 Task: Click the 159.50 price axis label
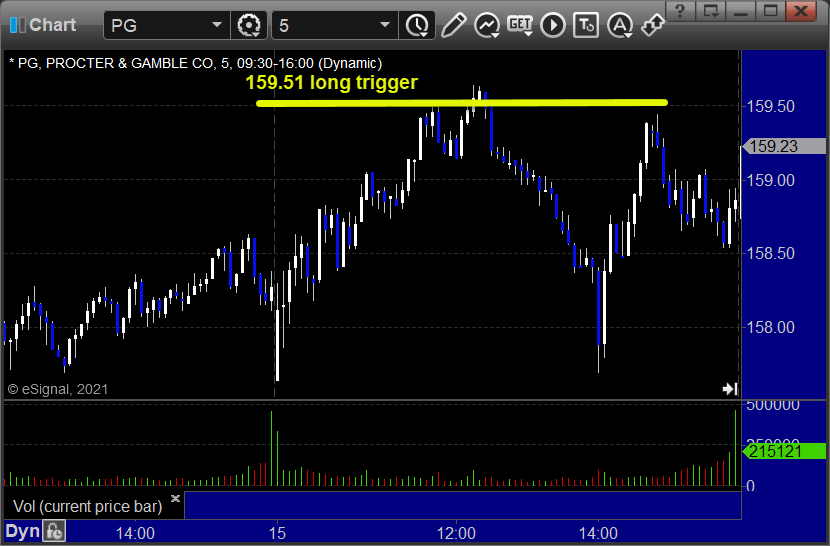pyautogui.click(x=771, y=106)
